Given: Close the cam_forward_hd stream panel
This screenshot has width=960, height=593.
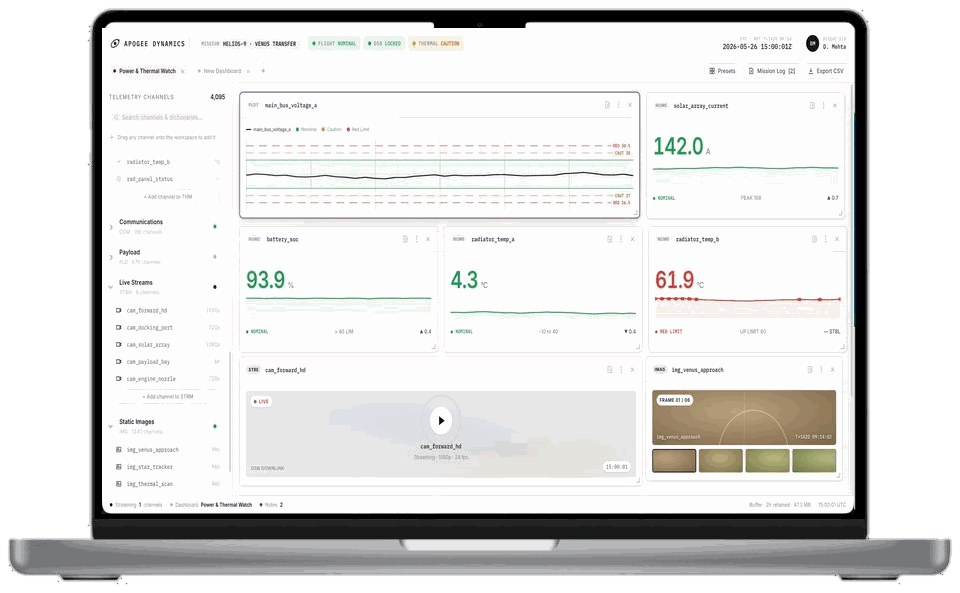Looking at the screenshot, I should [x=632, y=370].
